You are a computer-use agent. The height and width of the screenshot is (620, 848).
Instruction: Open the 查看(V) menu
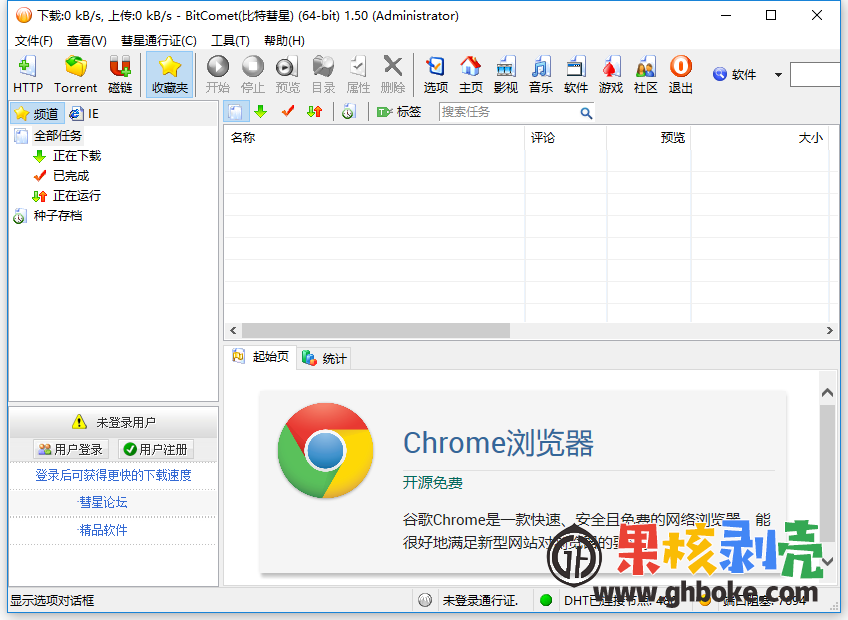click(x=87, y=41)
